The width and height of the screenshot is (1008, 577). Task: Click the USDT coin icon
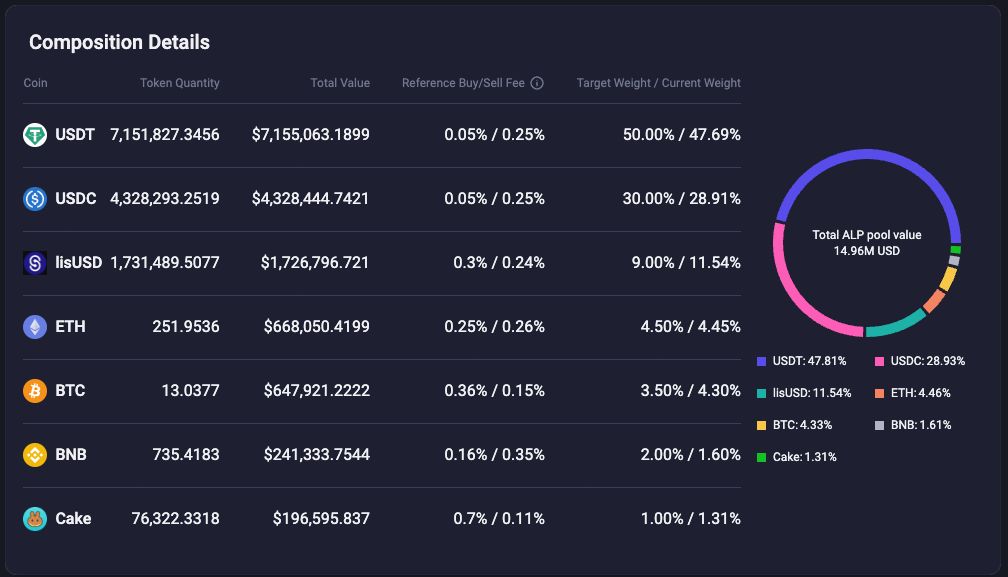tap(34, 134)
